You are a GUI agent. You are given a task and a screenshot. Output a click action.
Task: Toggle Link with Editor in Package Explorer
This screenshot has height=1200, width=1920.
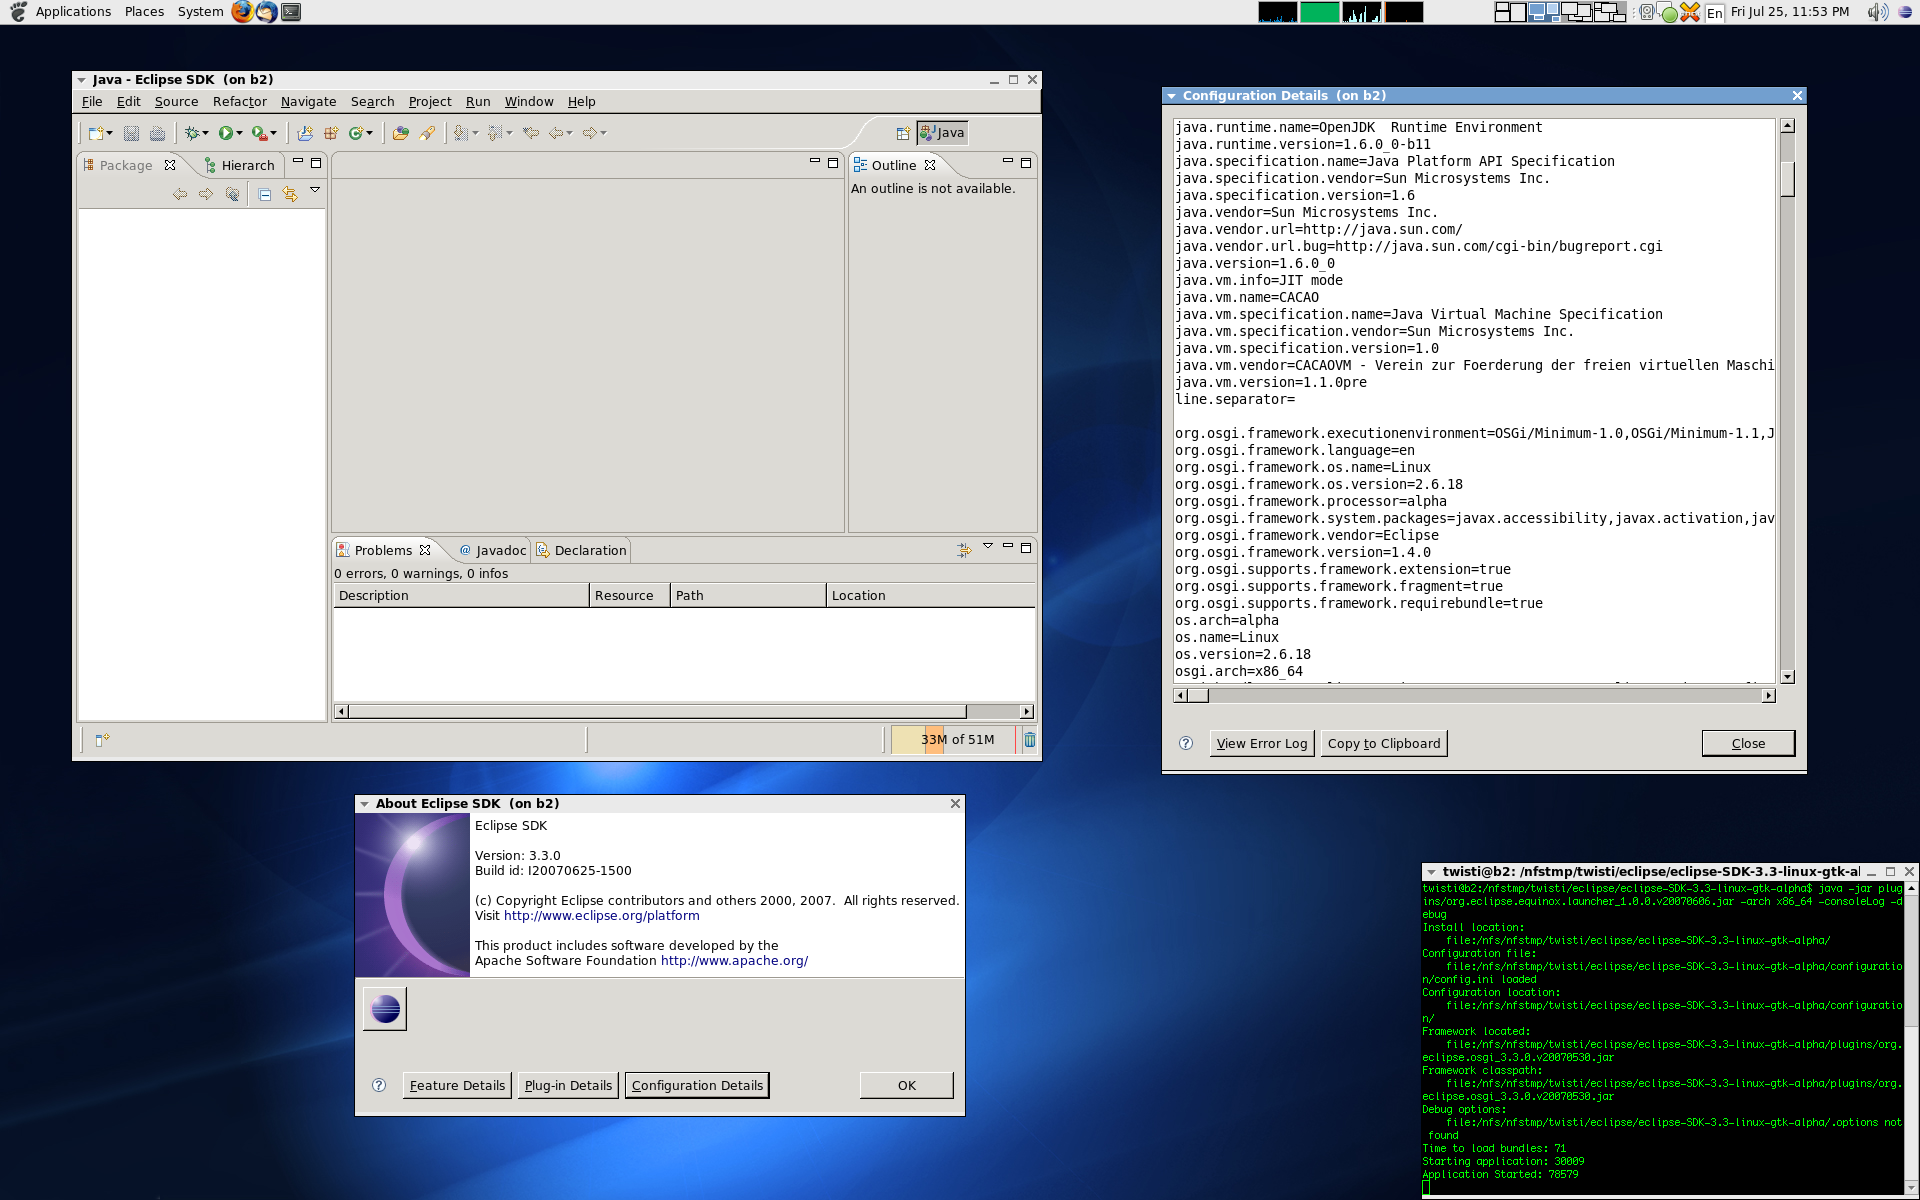tap(290, 194)
